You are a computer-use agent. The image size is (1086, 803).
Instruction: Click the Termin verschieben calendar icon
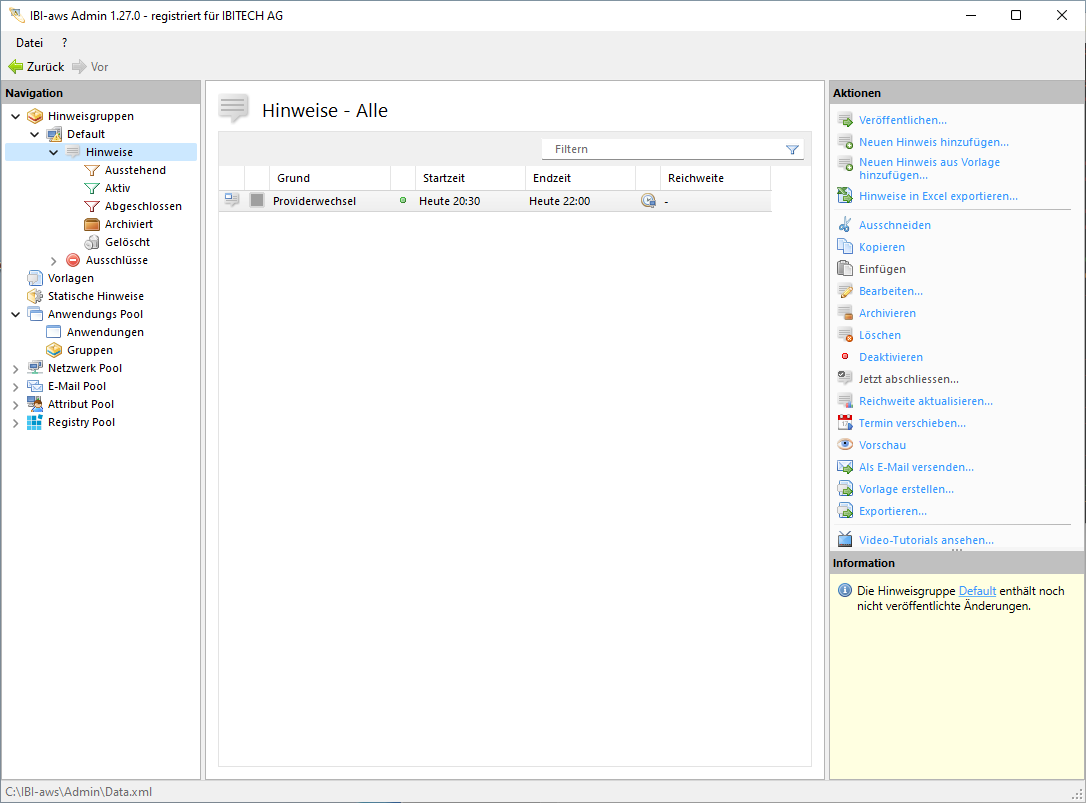click(845, 423)
